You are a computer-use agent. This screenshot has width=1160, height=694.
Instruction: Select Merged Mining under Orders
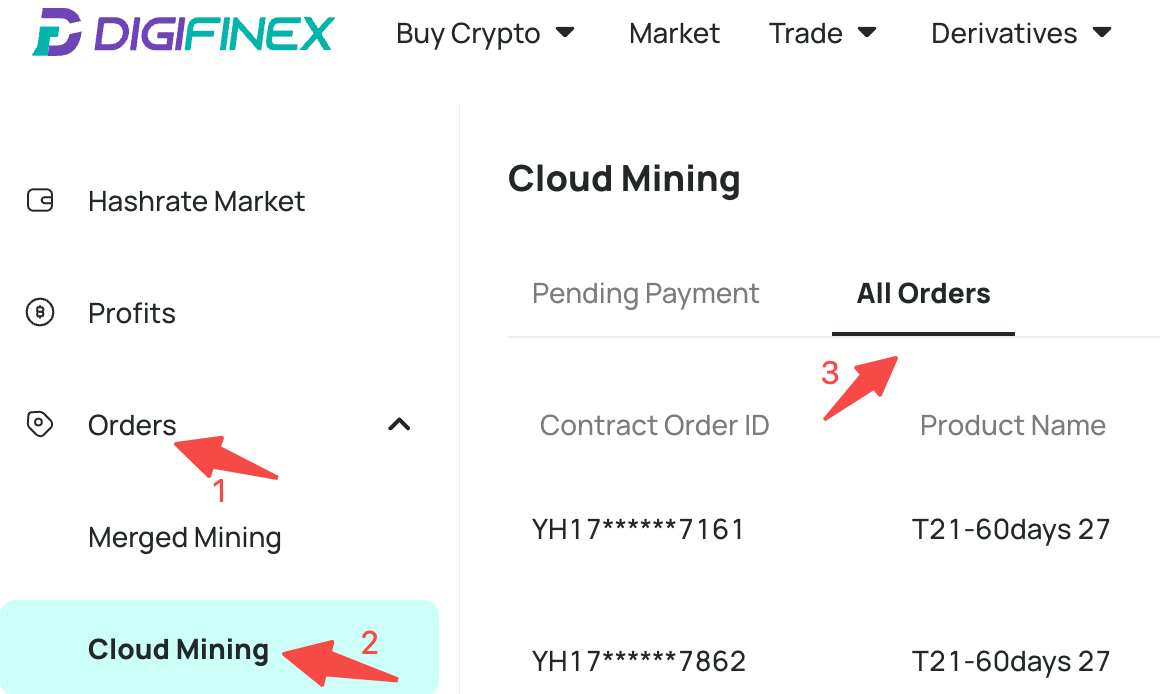tap(184, 538)
